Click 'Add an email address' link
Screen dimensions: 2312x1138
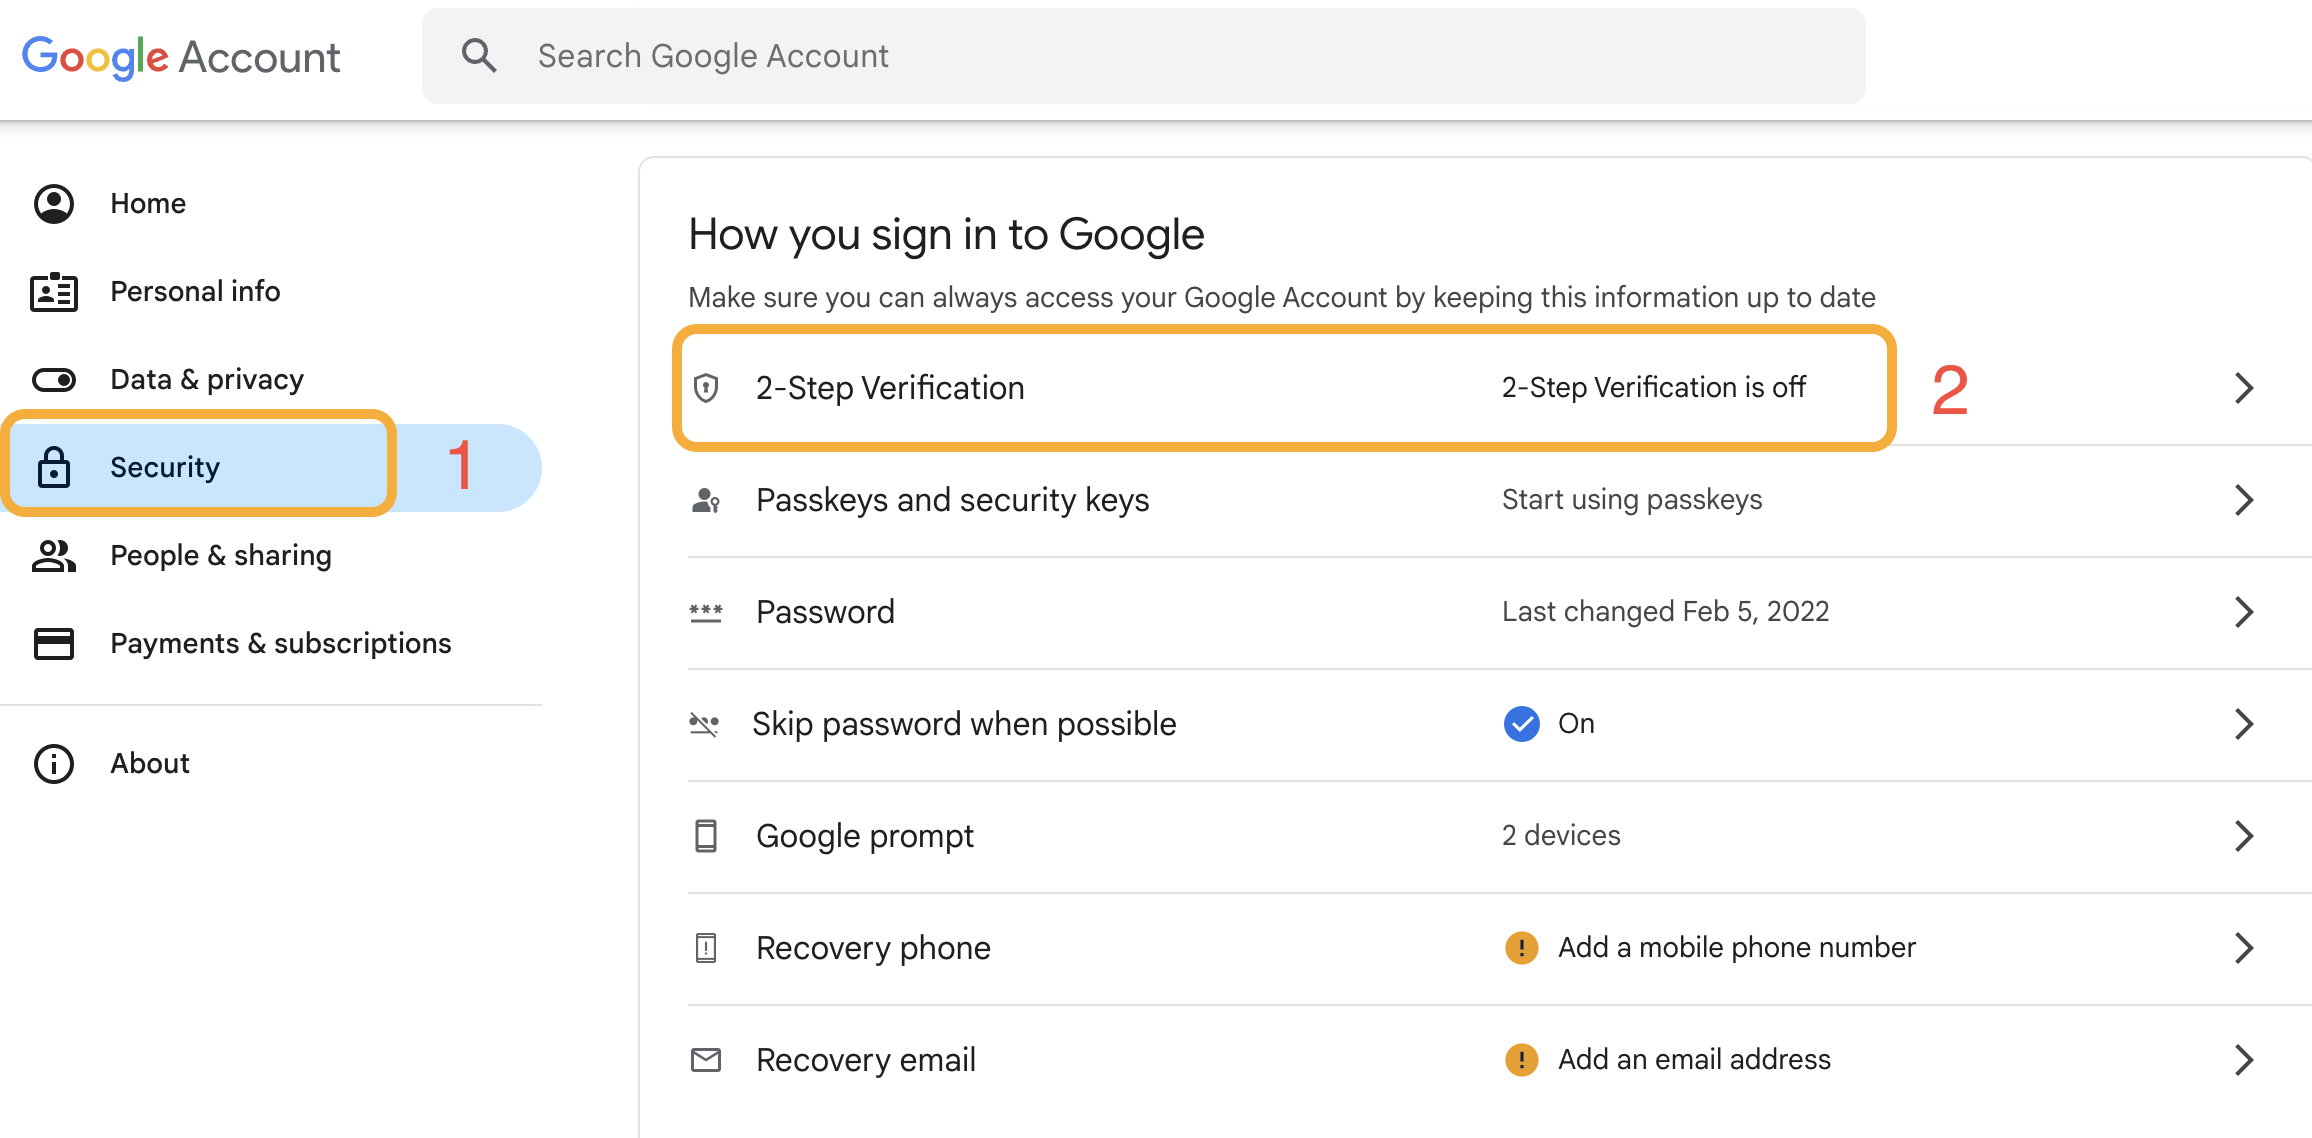click(1694, 1060)
